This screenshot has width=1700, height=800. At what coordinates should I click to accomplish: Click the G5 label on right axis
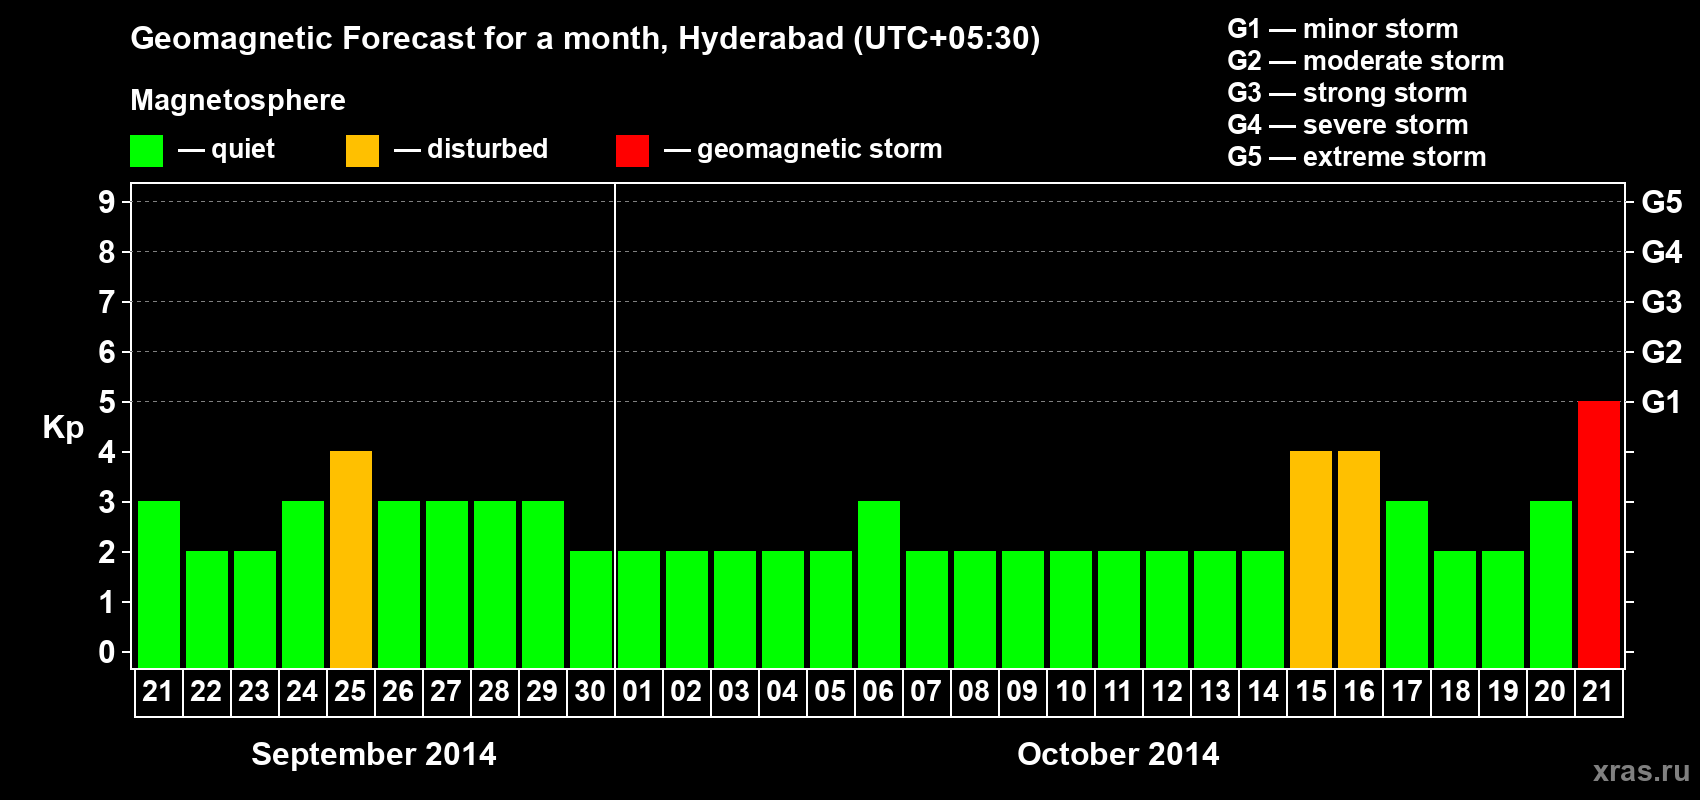1661,202
